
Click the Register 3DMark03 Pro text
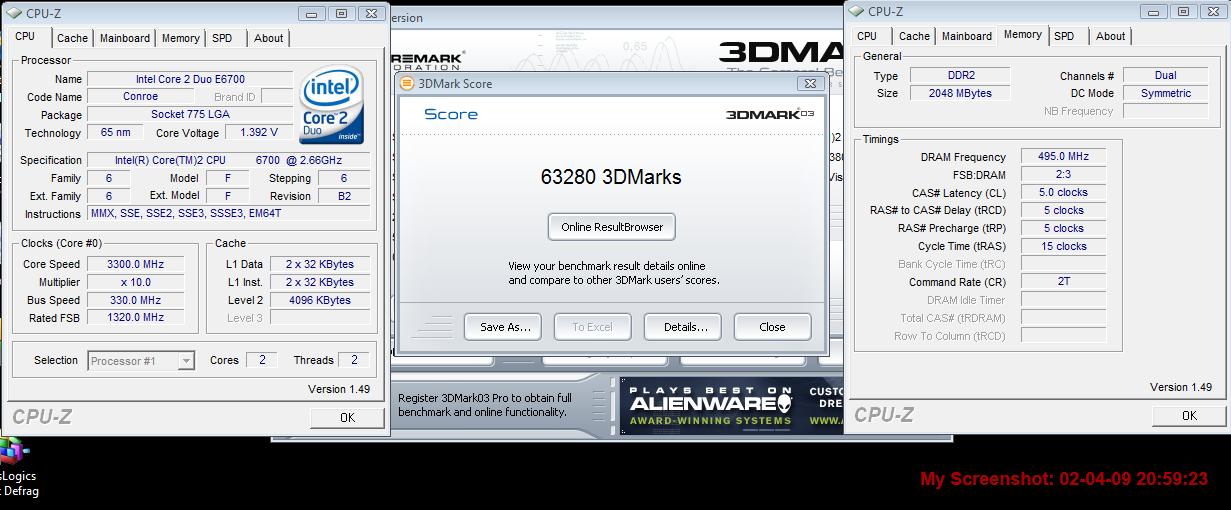[485, 404]
